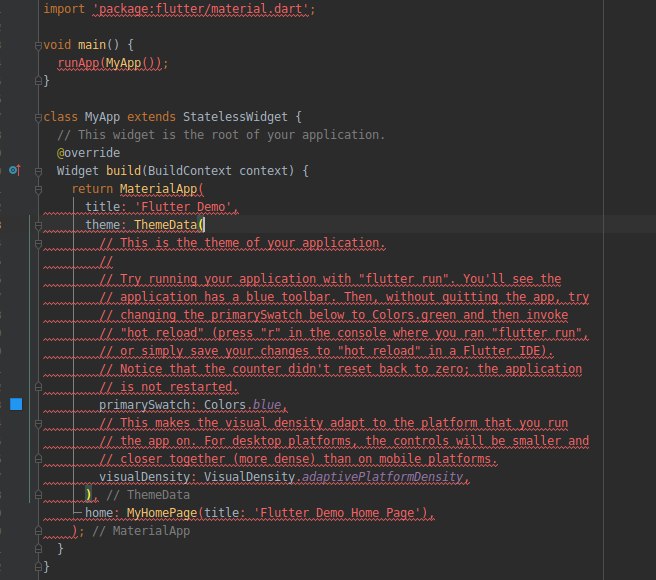656x580 pixels.
Task: Collapse the return MaterialApp fold marker
Action: coord(38,190)
